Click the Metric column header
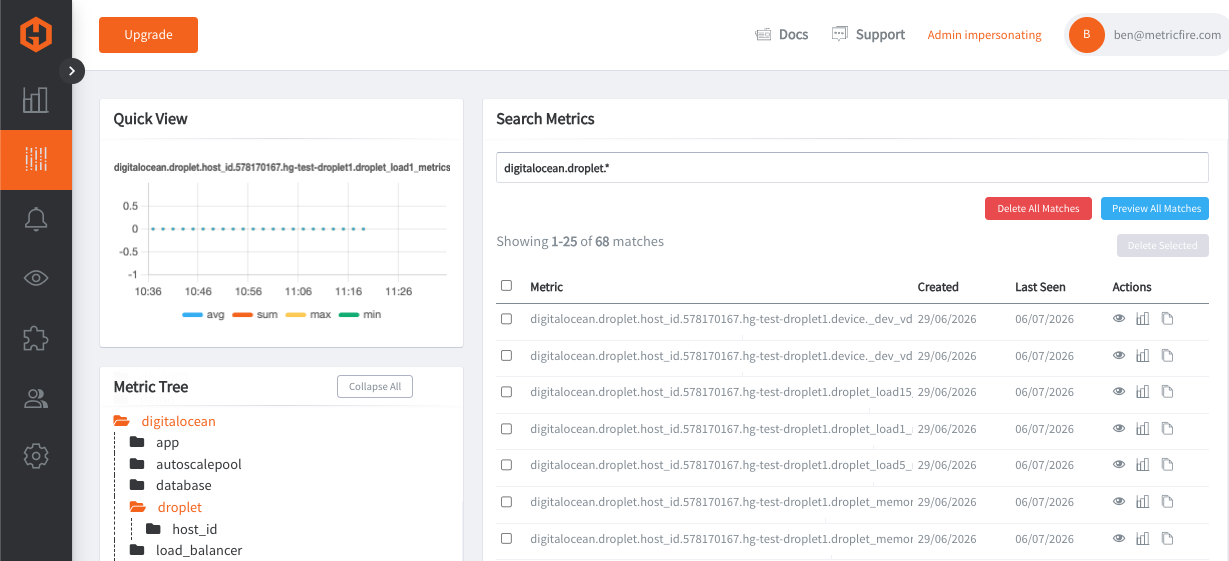Image resolution: width=1229 pixels, height=561 pixels. (x=546, y=287)
